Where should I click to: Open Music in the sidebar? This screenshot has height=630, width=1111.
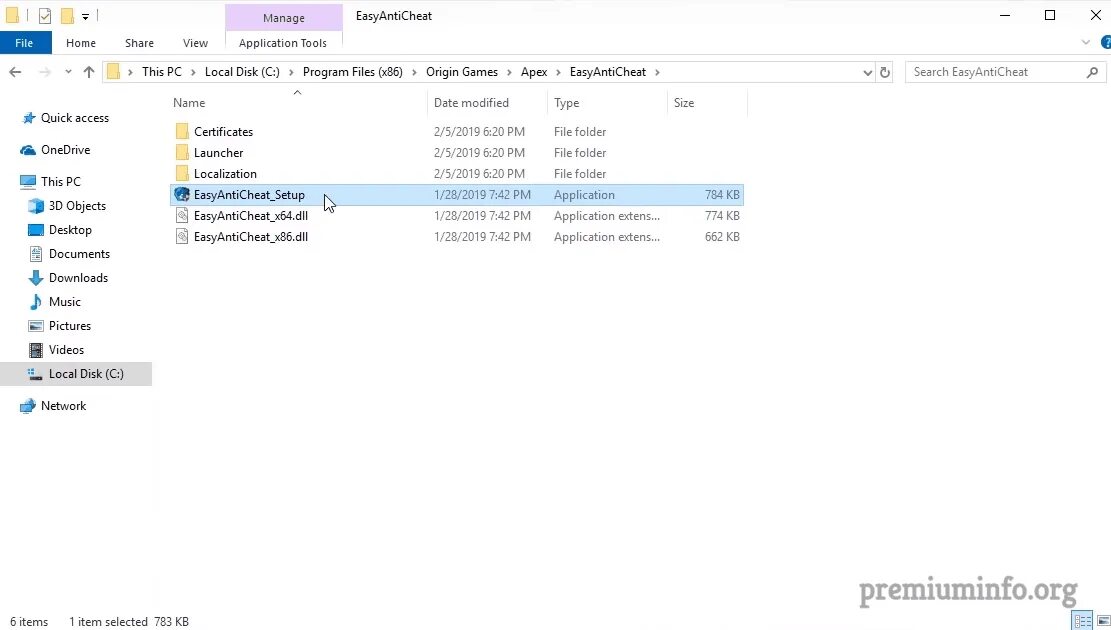tap(64, 303)
